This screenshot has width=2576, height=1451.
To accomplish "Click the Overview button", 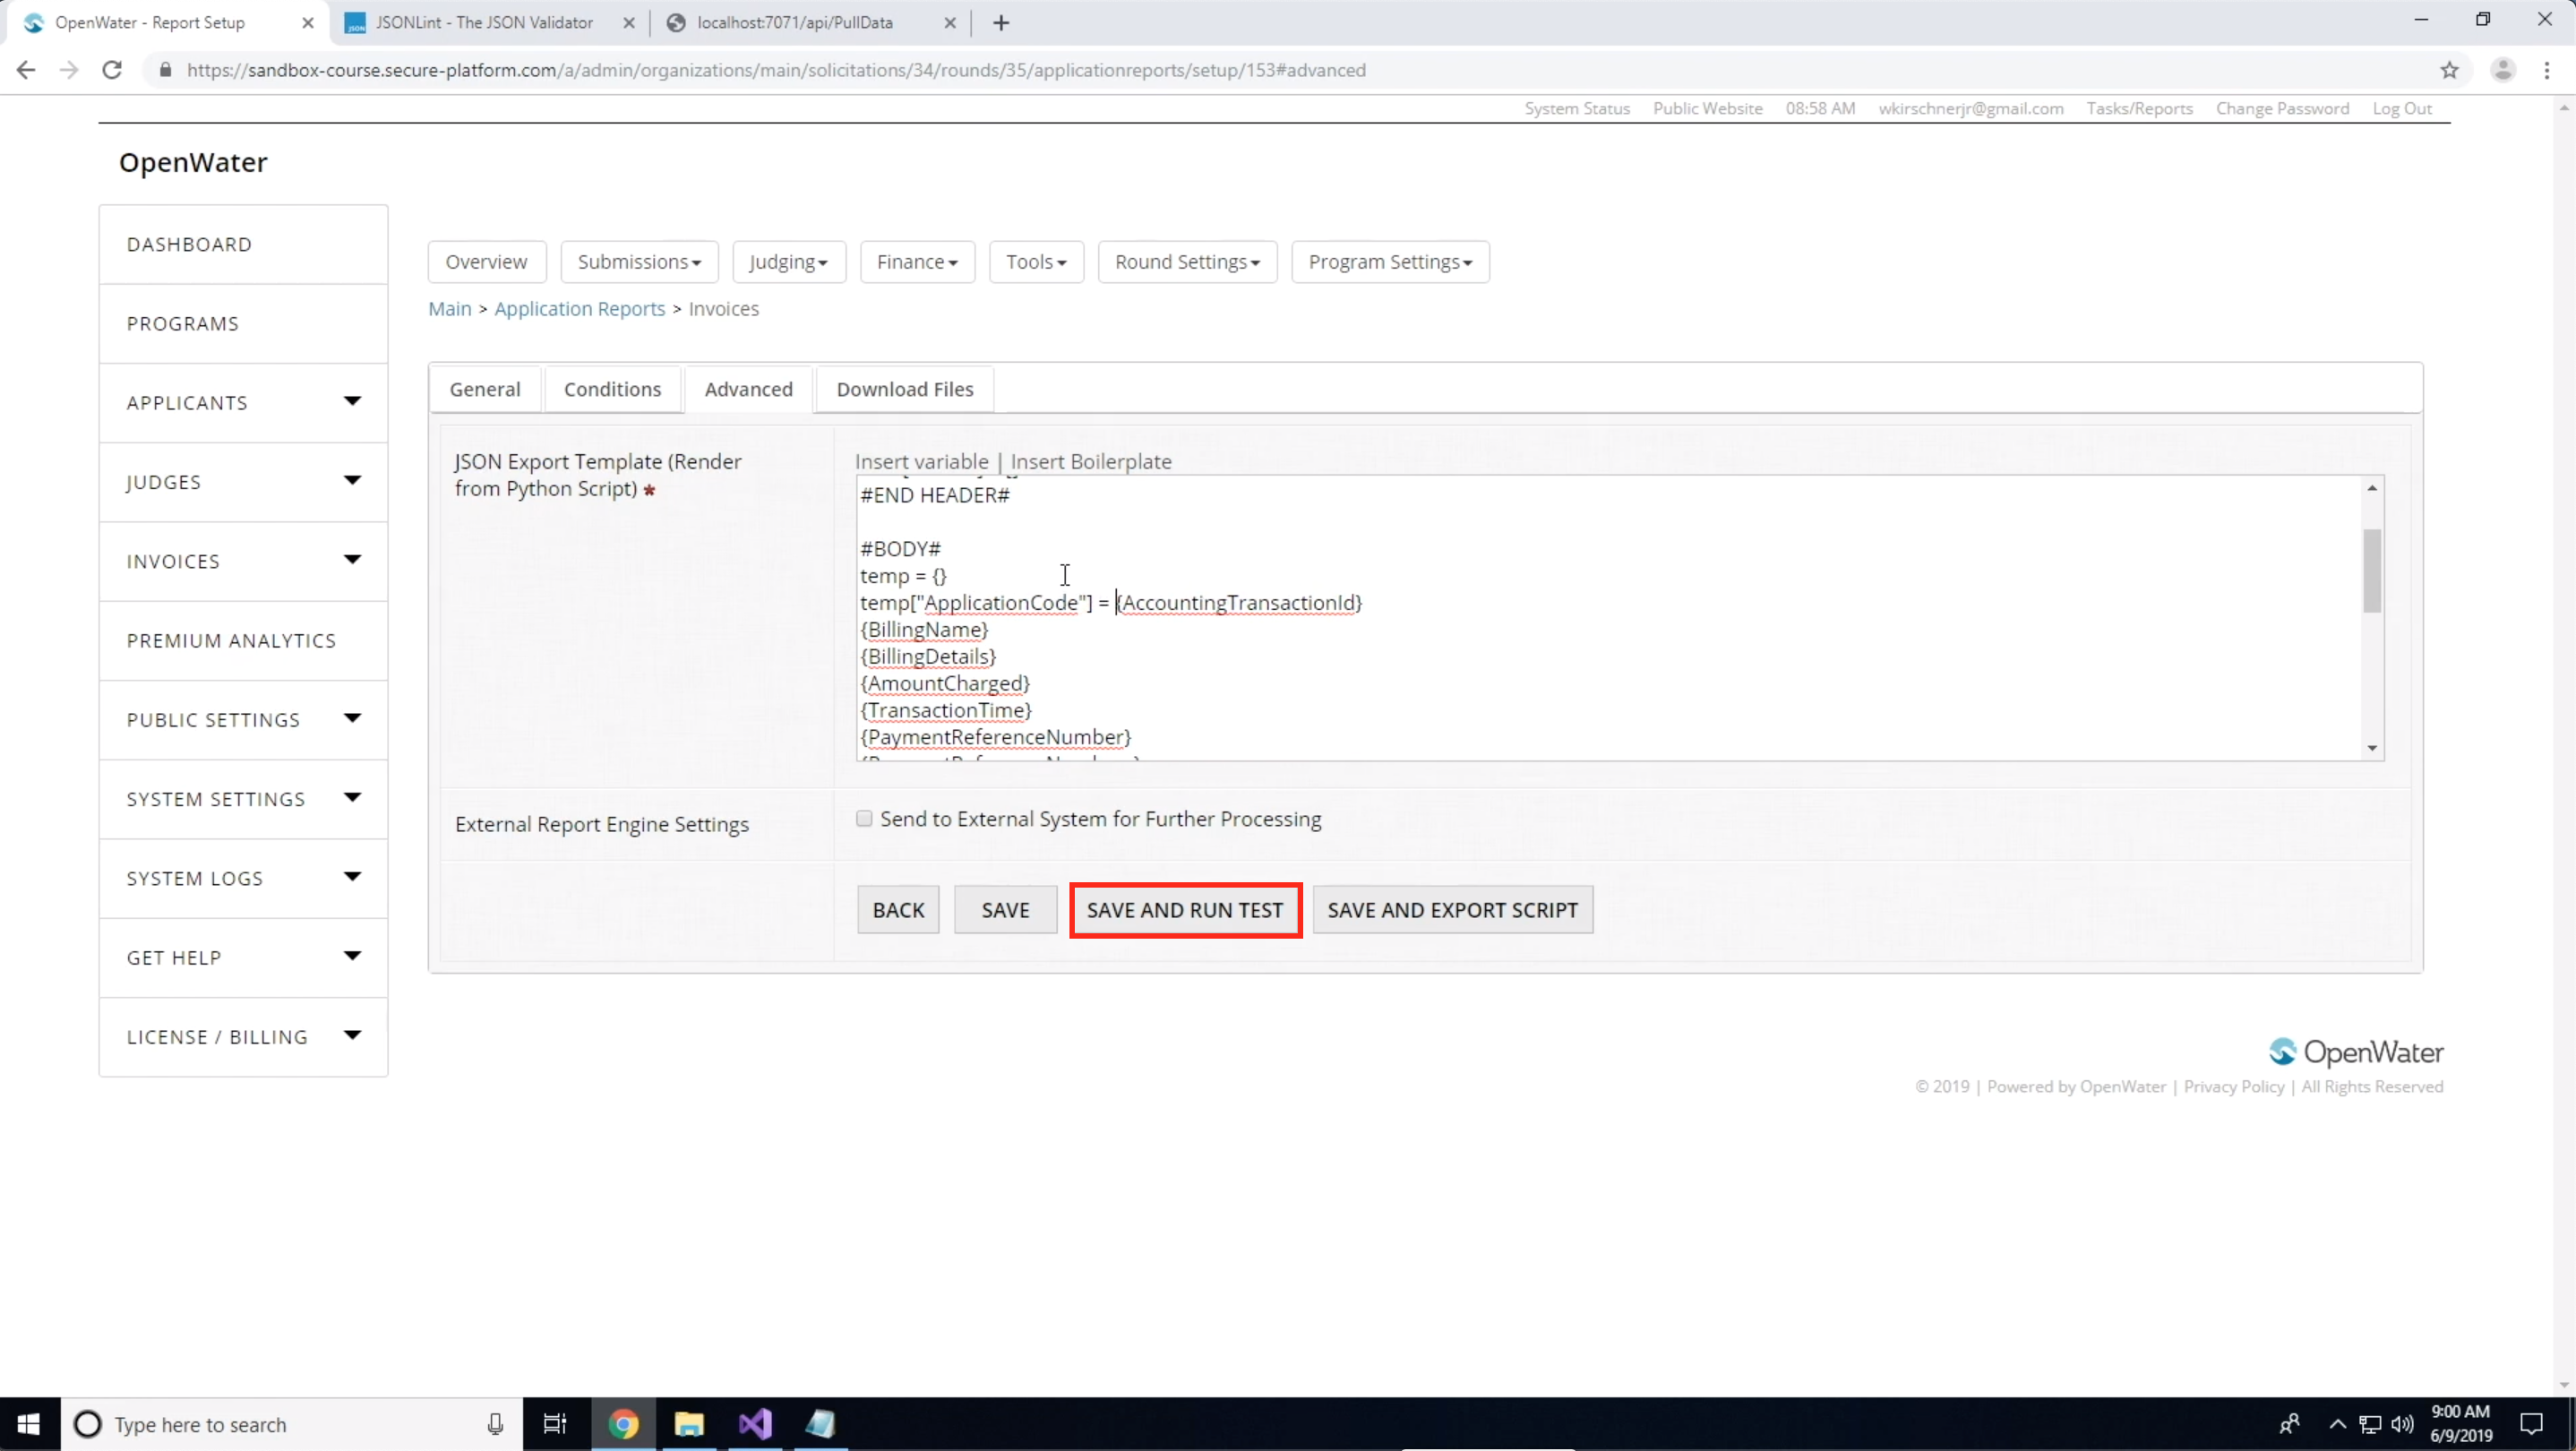I will click(487, 262).
